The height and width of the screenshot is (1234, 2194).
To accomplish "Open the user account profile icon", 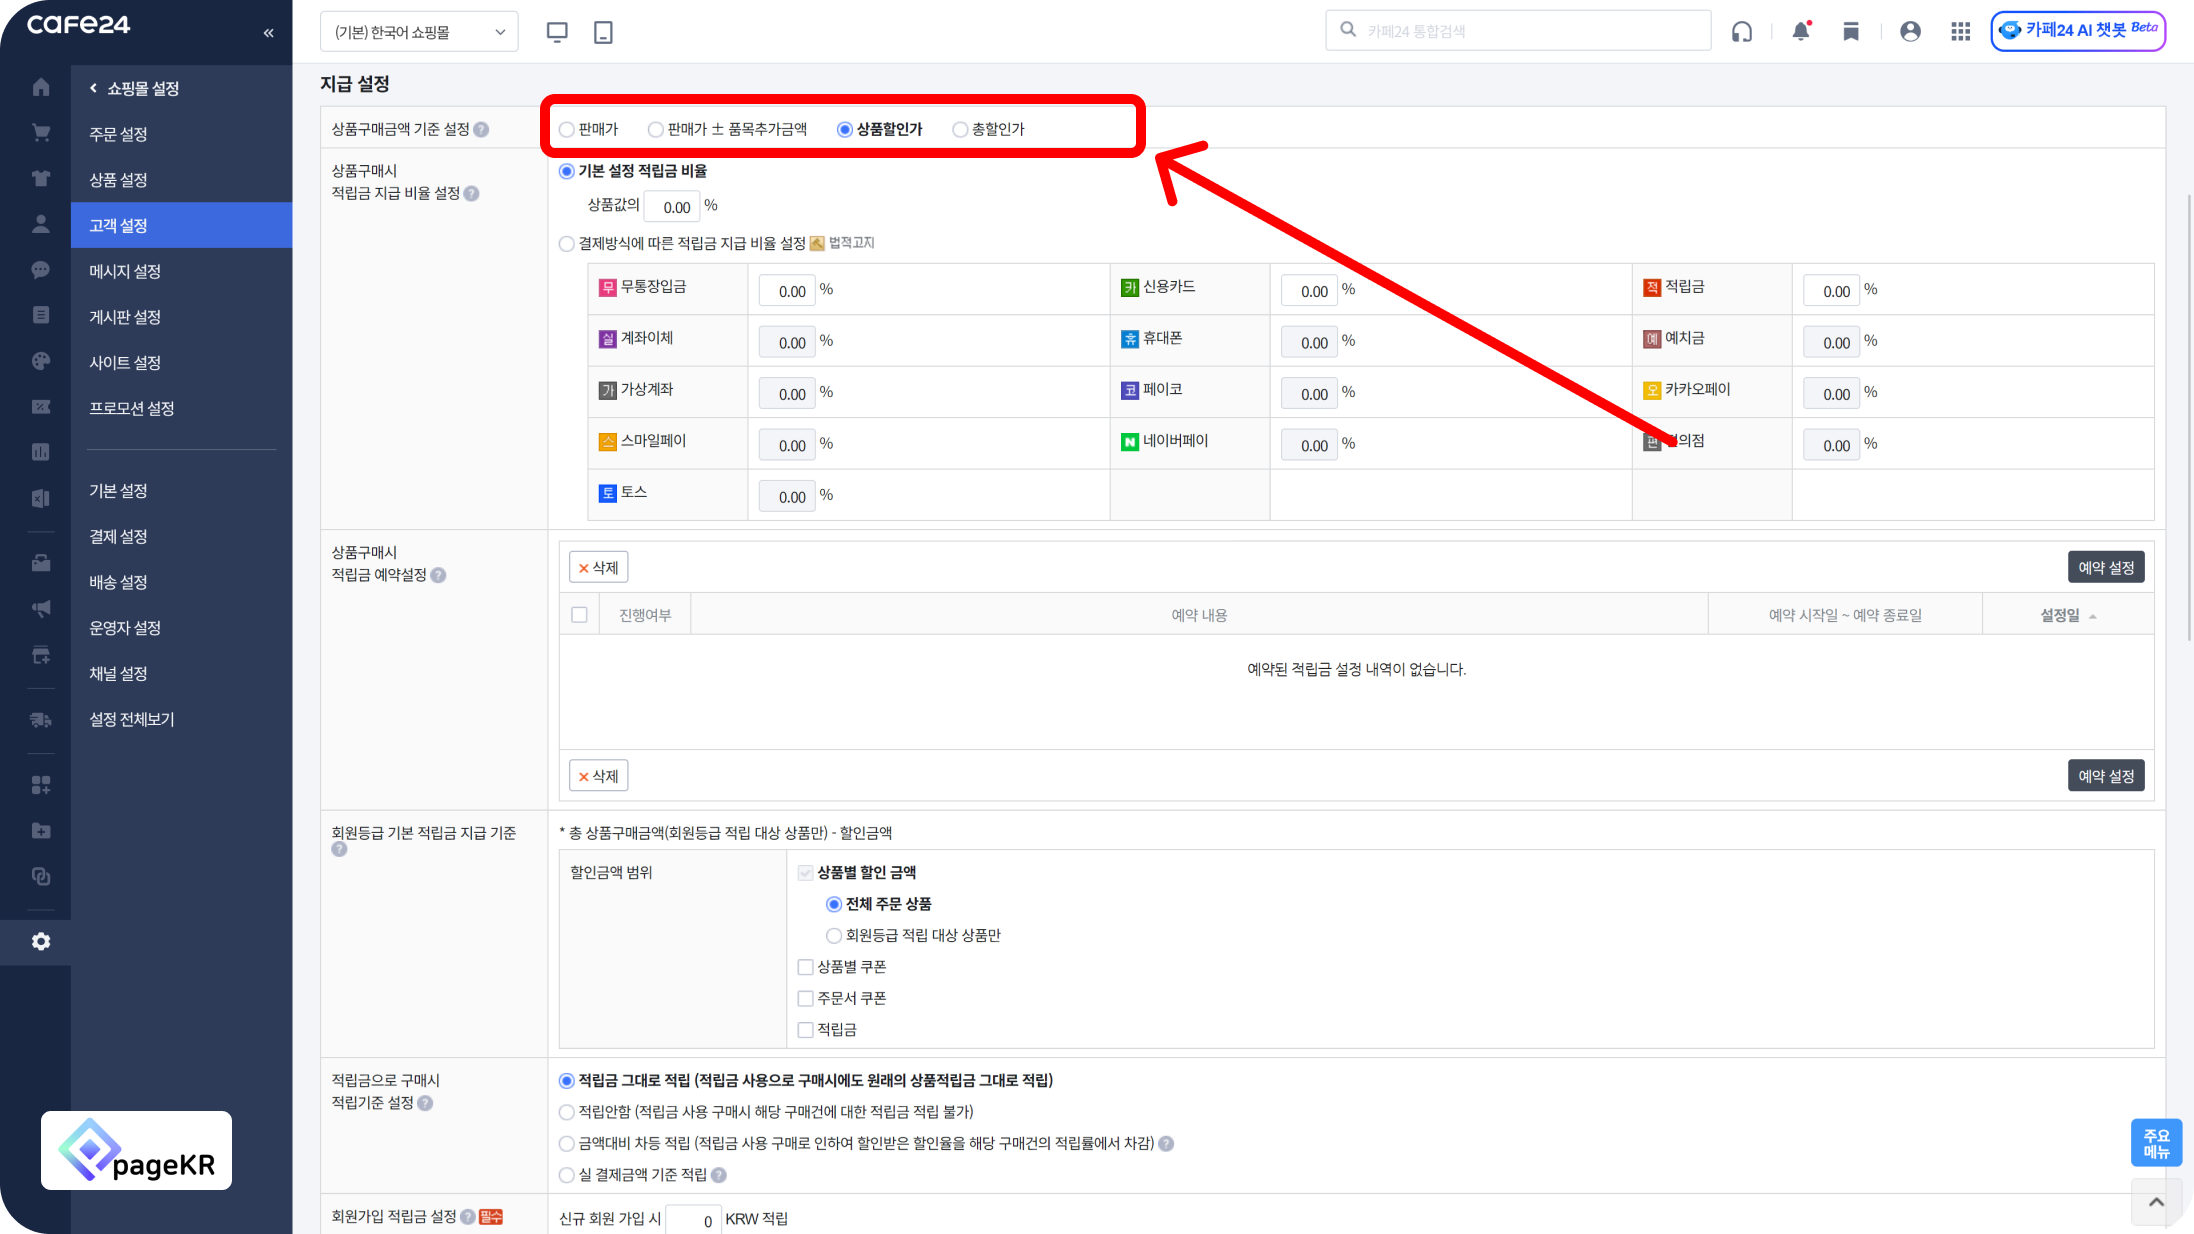I will coord(1910,32).
